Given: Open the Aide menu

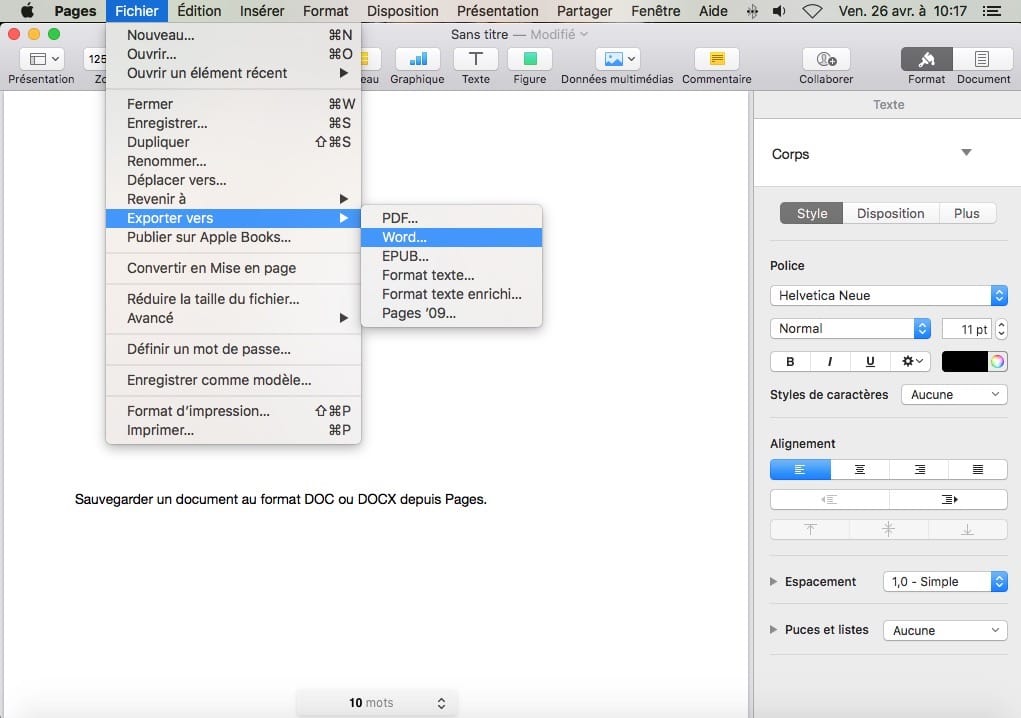Looking at the screenshot, I should (713, 11).
